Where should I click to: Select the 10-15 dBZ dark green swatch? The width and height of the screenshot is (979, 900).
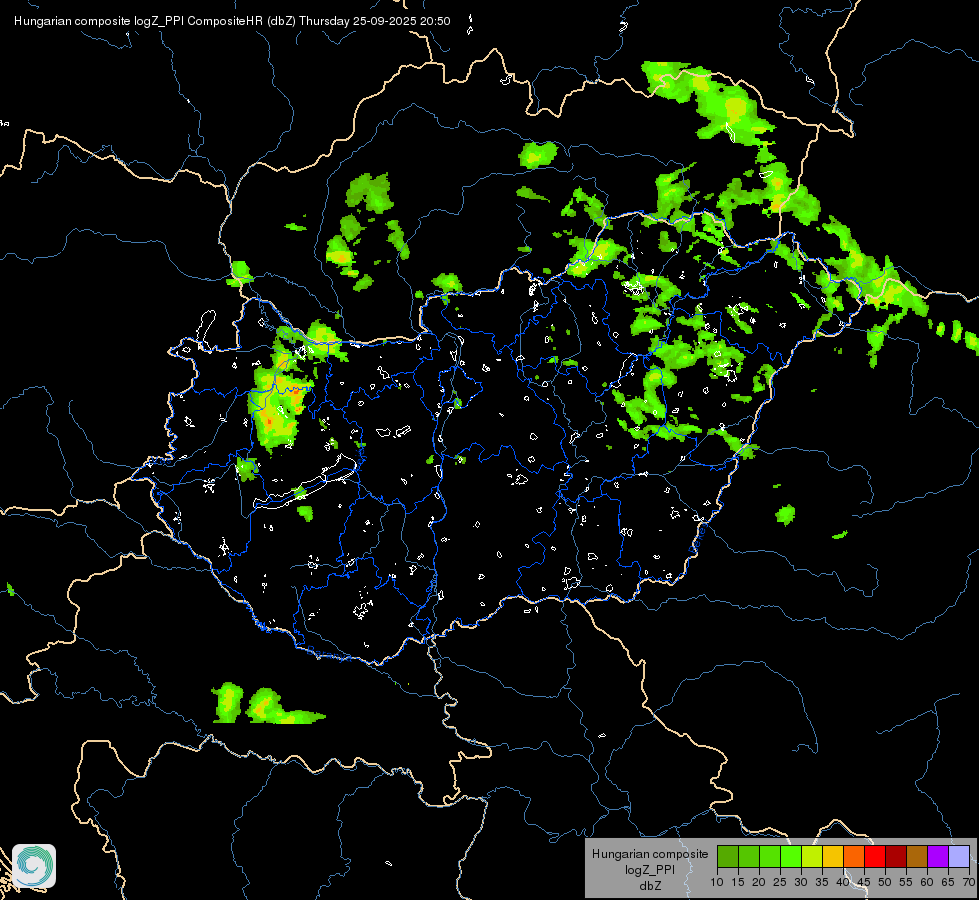728,856
